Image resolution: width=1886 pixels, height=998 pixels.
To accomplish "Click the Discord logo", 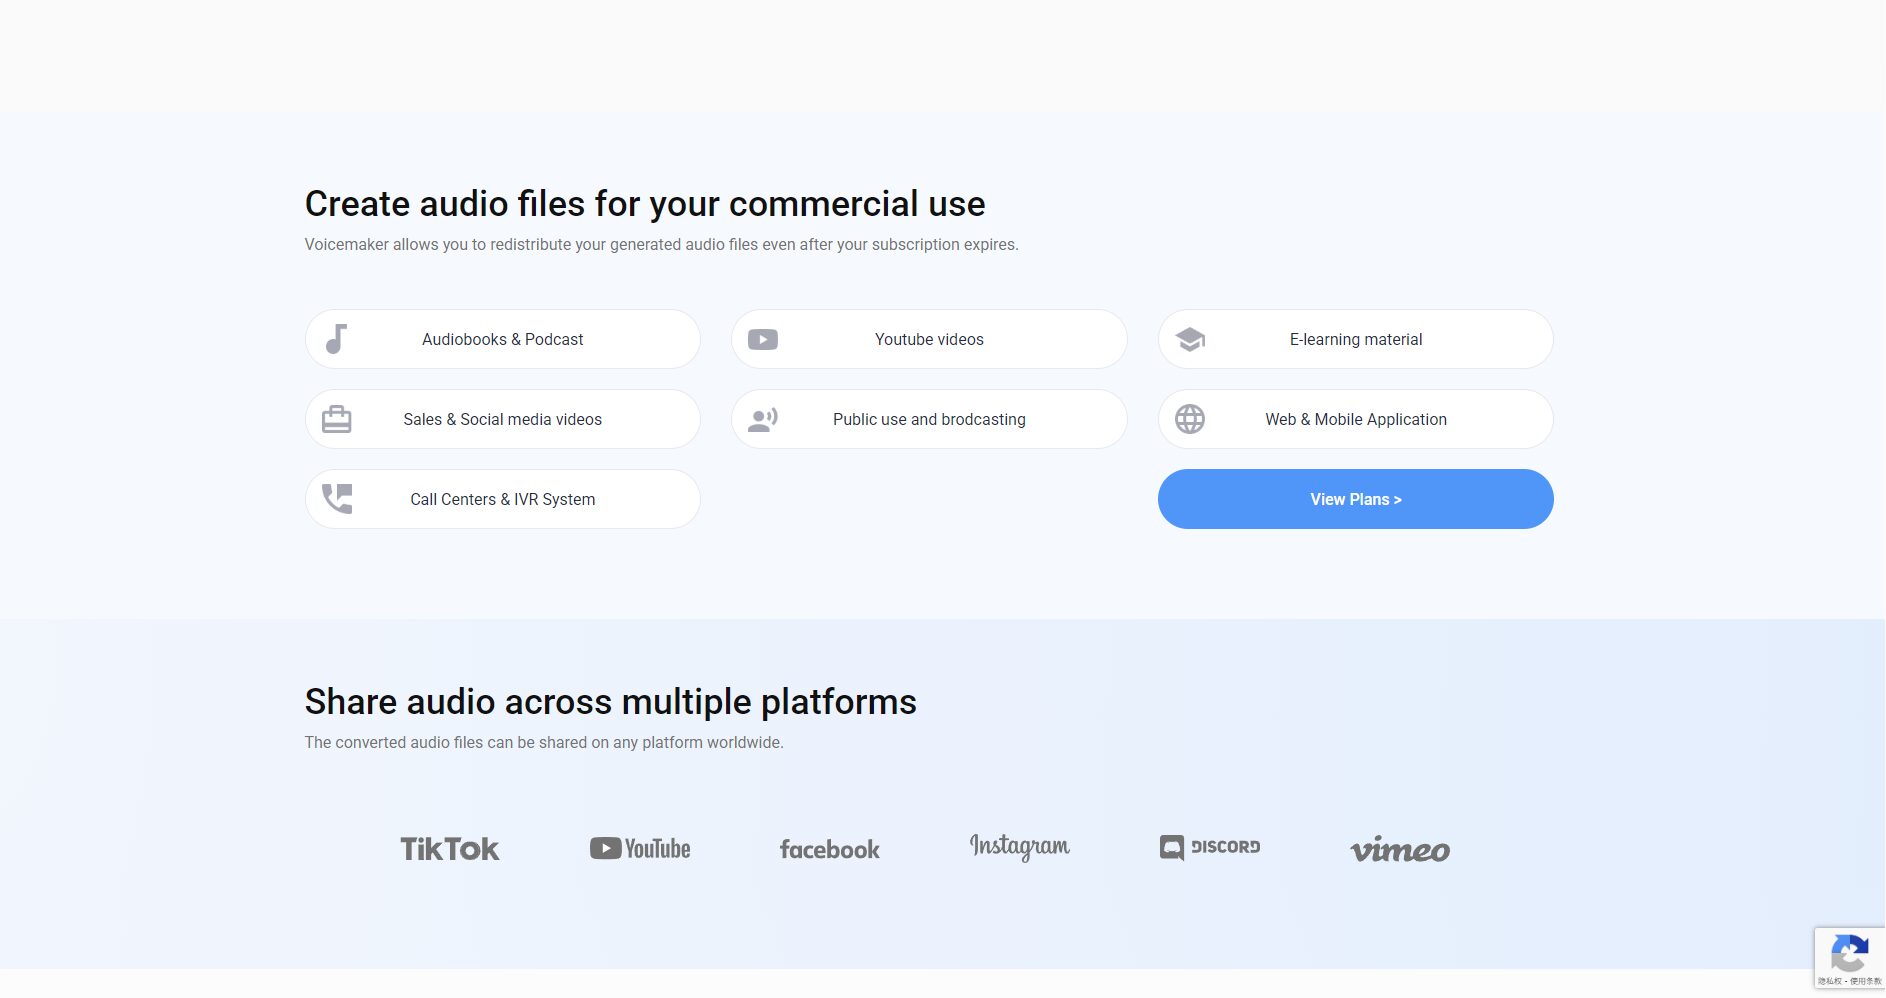I will [1209, 847].
